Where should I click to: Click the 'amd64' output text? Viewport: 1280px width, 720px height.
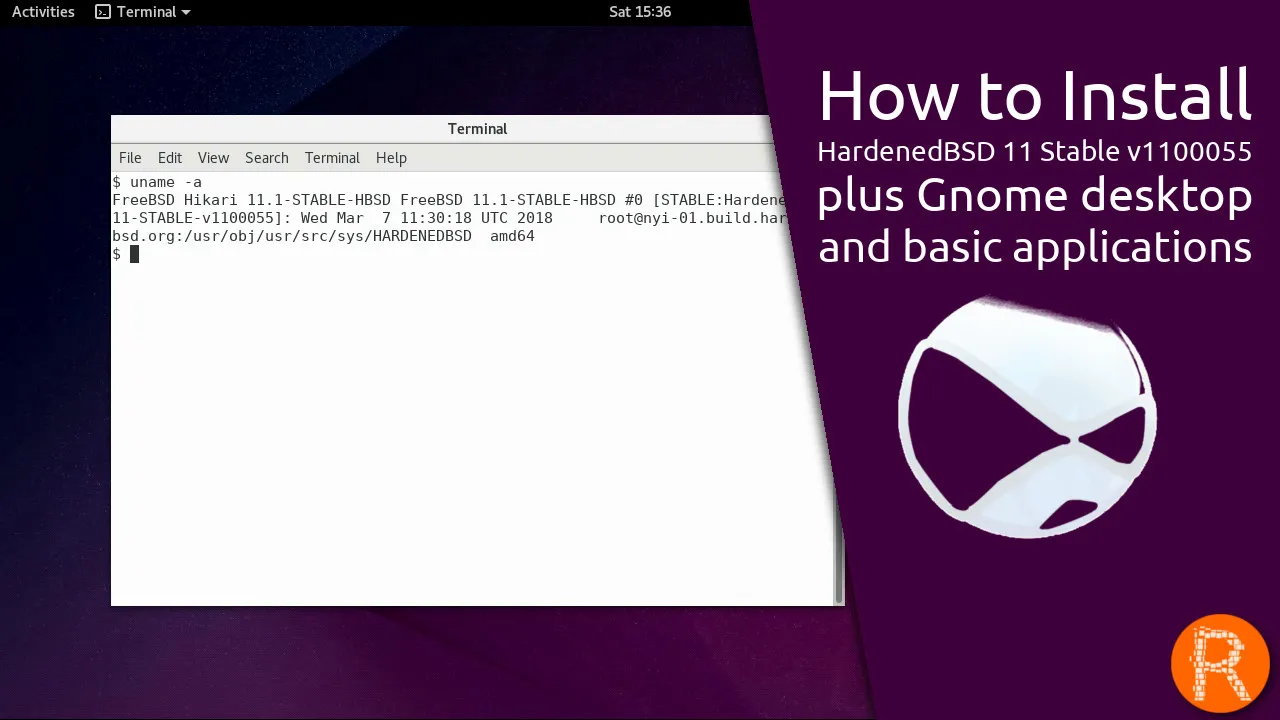point(512,236)
